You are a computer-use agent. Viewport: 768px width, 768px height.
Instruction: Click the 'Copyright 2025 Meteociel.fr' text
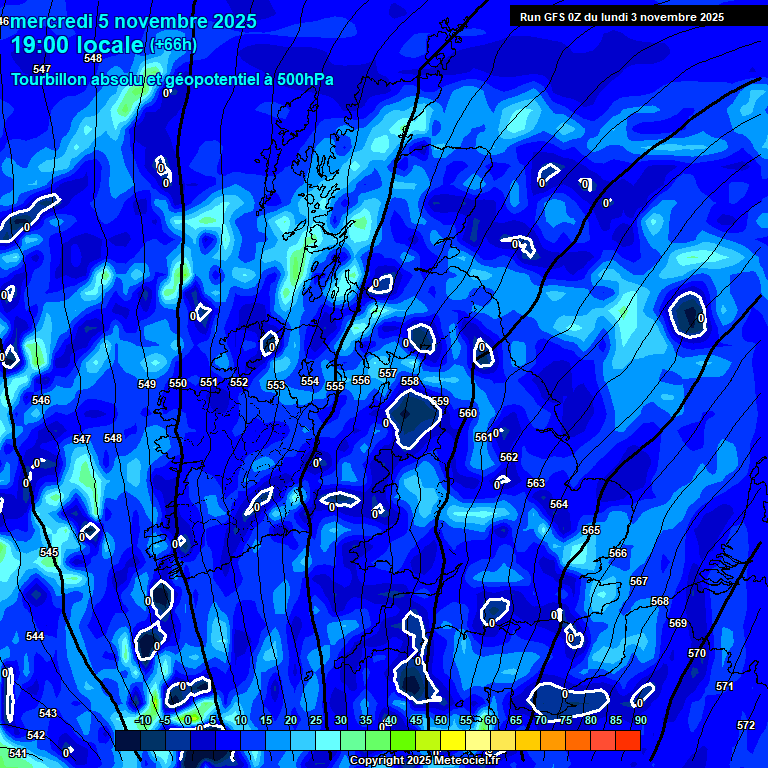425,760
